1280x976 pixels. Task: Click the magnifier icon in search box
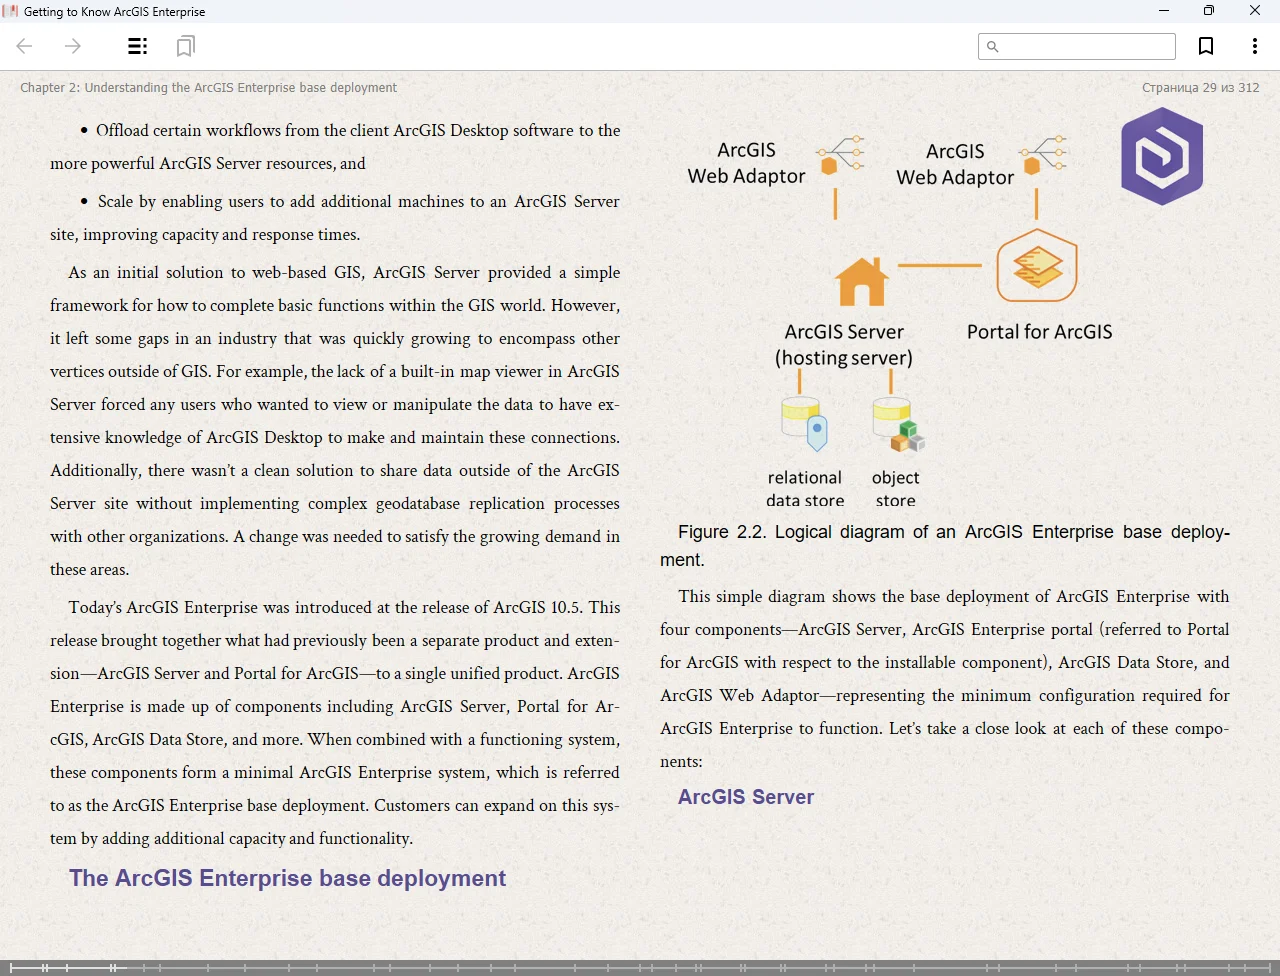993,46
